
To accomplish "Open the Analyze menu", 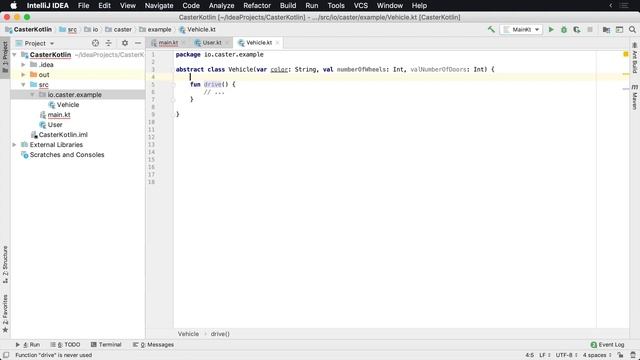I will click(221, 6).
